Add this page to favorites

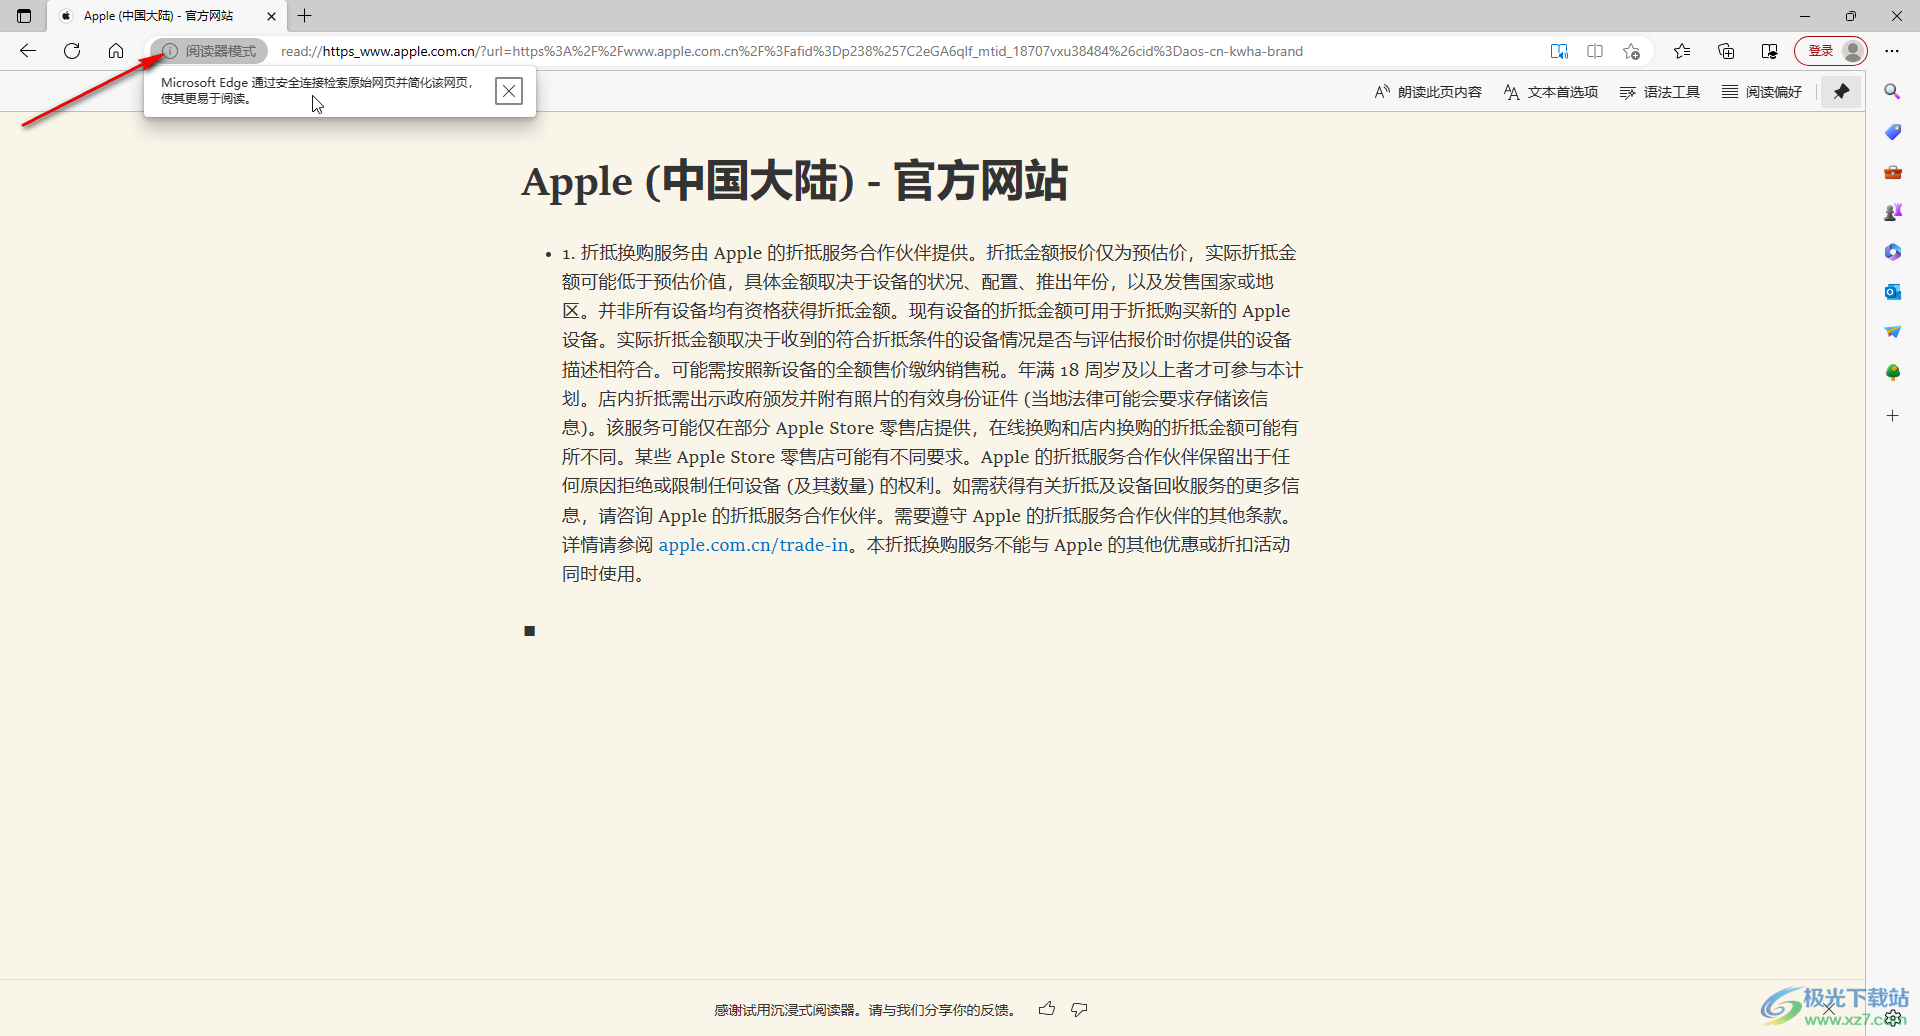tap(1632, 51)
